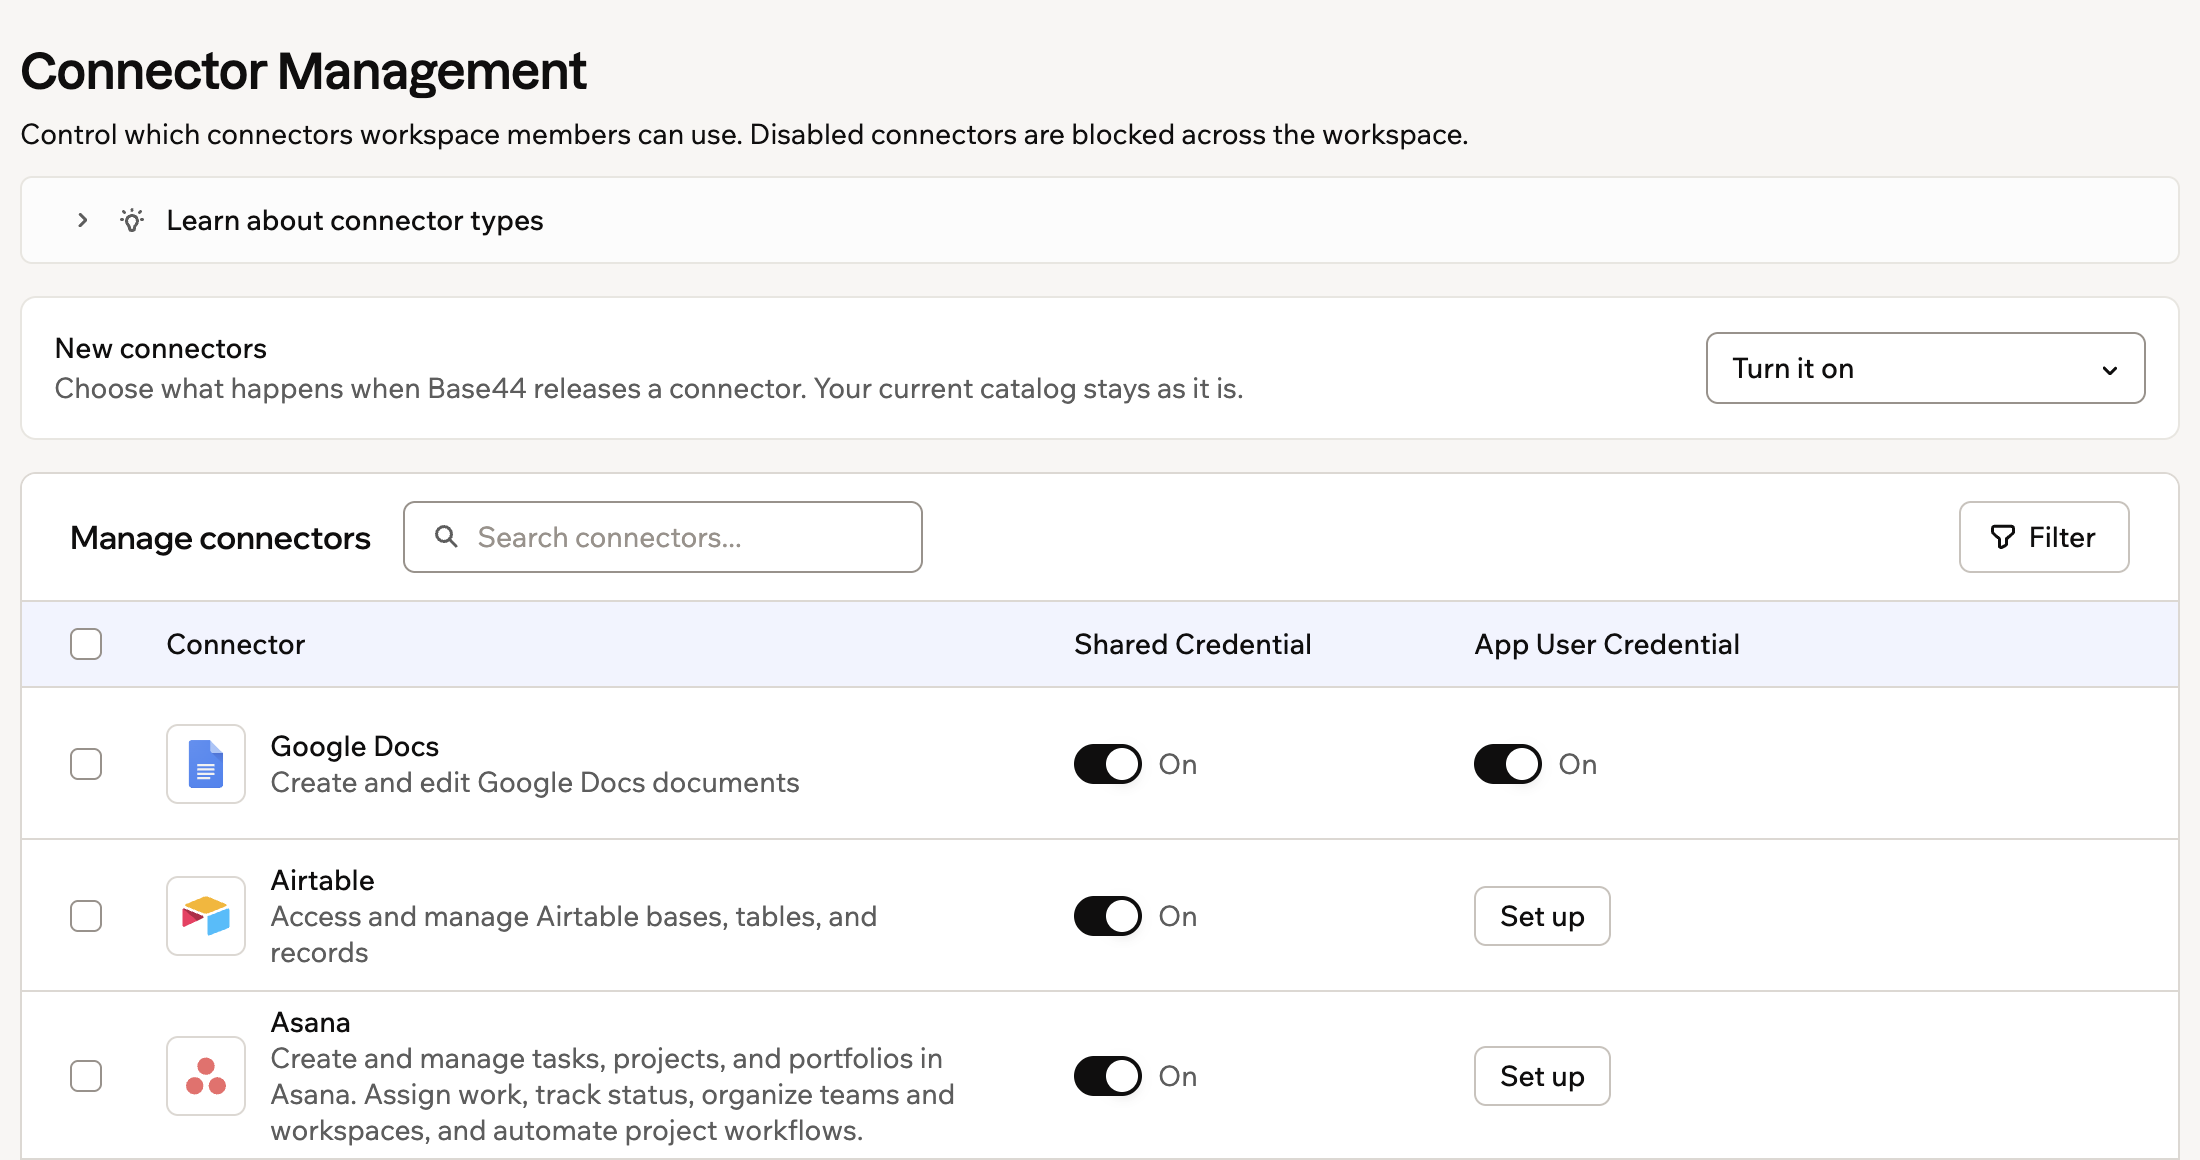The image size is (2200, 1160).
Task: Click the lightbulb icon beside Learn about connector types
Action: tap(132, 220)
